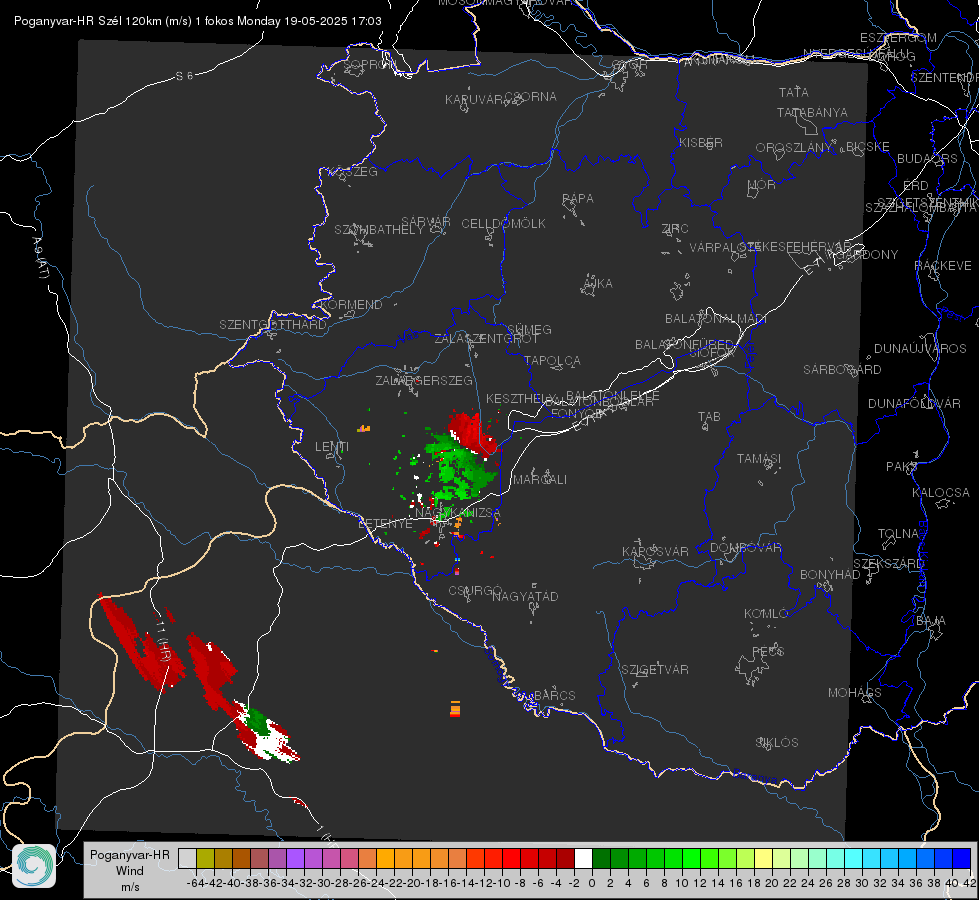Select the BICSKE label
Image resolution: width=979 pixels, height=900 pixels.
pos(868,147)
